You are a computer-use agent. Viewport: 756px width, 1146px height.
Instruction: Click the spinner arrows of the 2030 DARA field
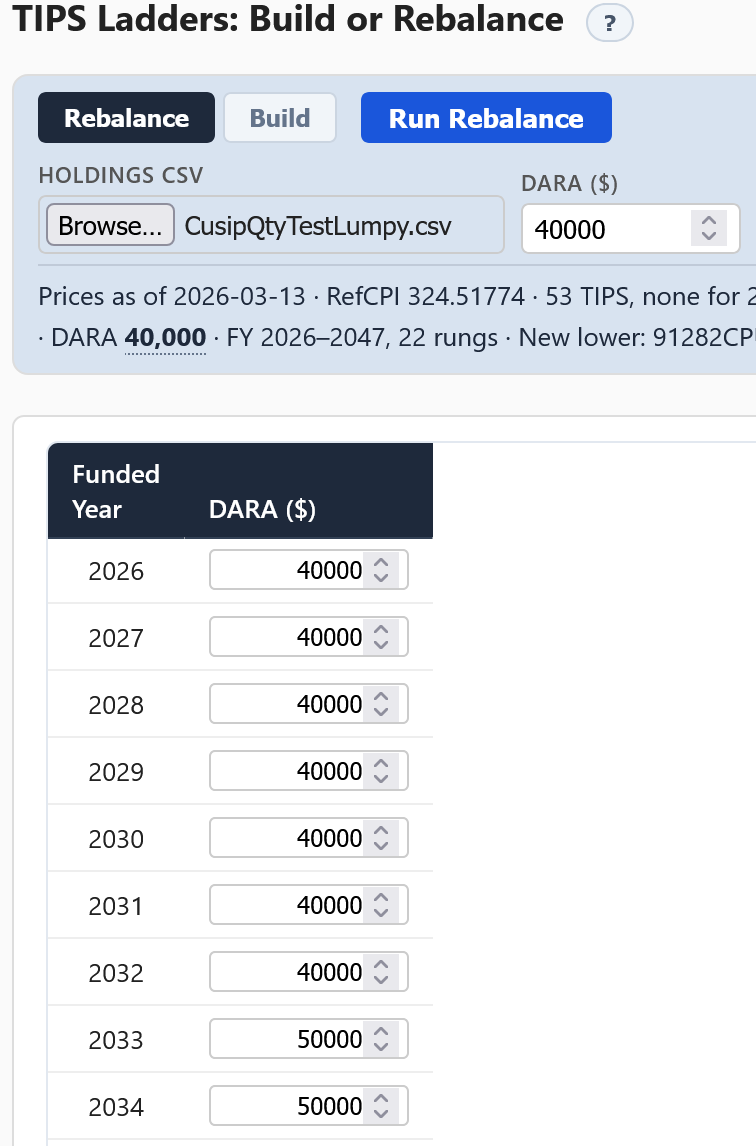pyautogui.click(x=381, y=838)
